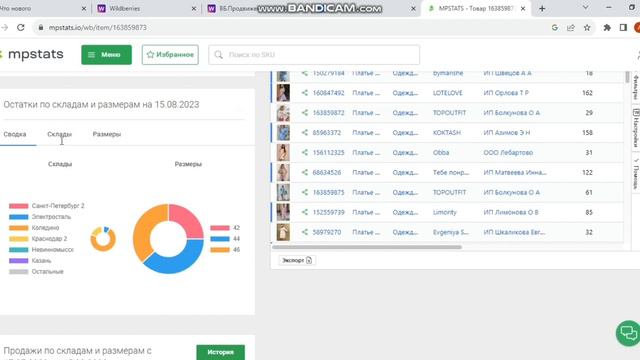Switch to the Сводка tab

tap(15, 134)
